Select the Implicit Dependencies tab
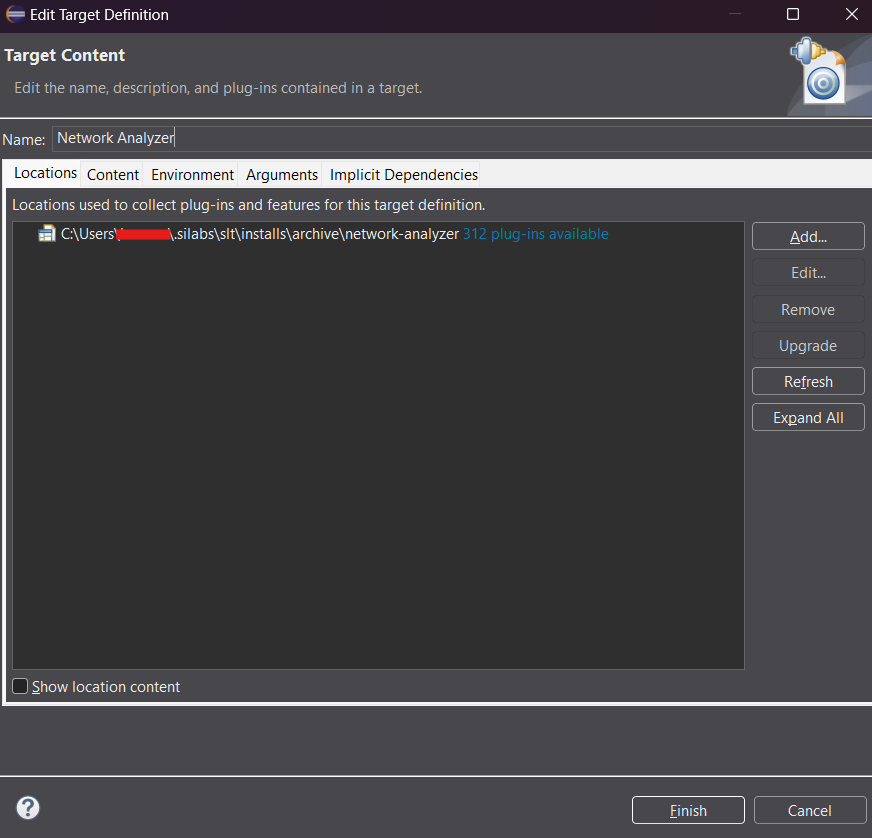The image size is (872, 838). tap(404, 175)
